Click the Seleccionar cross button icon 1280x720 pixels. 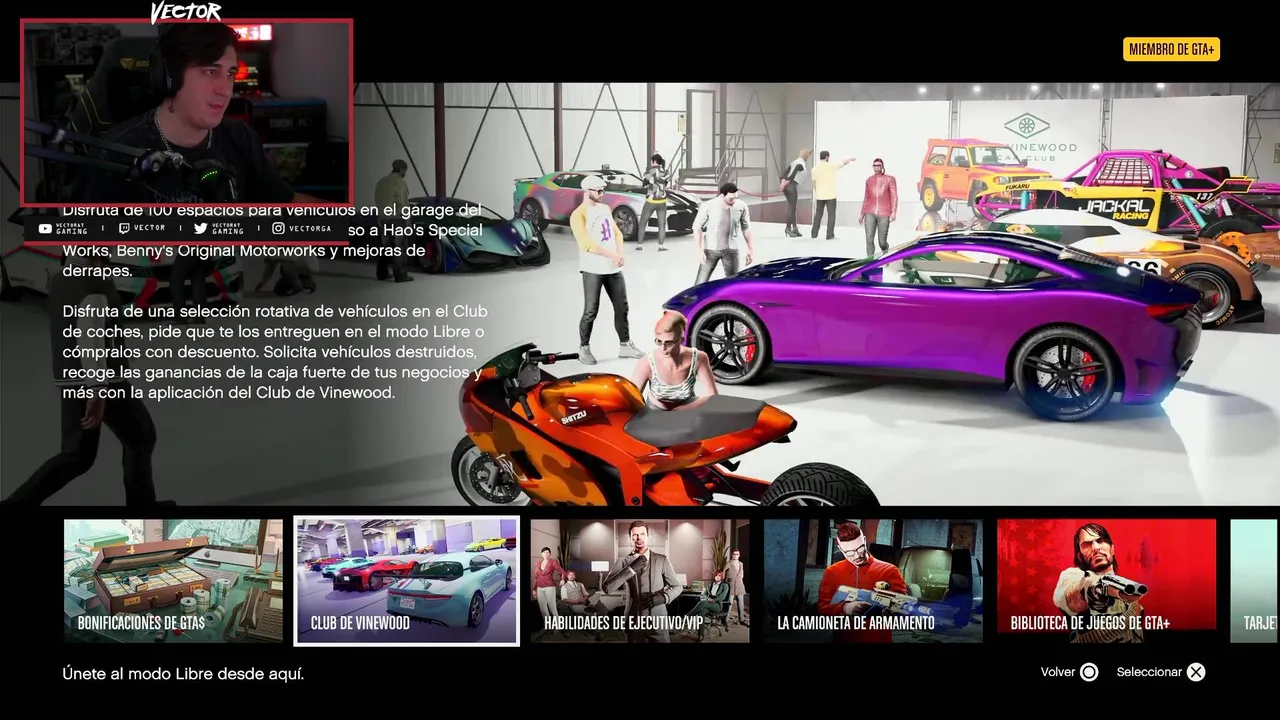tap(1196, 672)
